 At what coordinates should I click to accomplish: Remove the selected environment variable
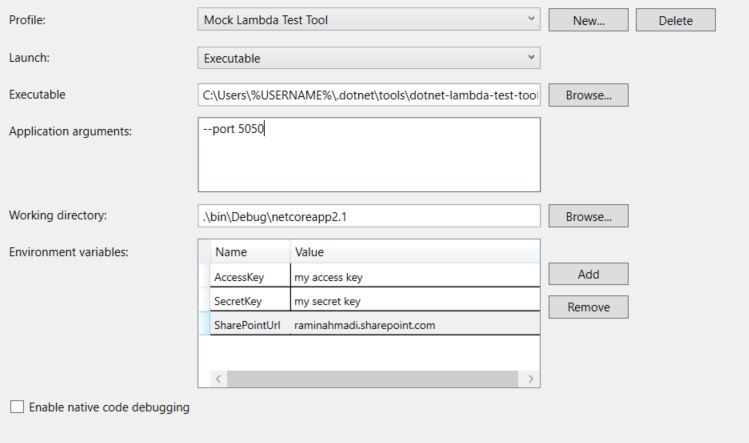click(x=588, y=307)
